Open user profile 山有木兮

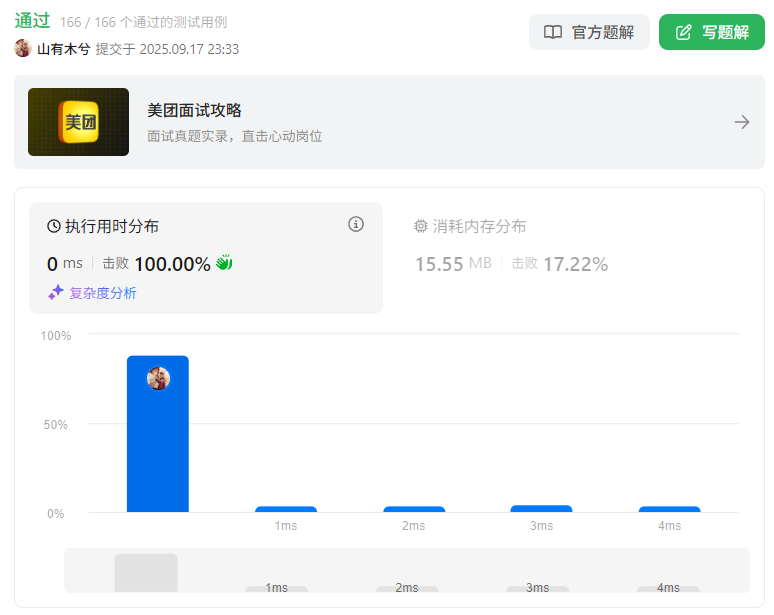pyautogui.click(x=64, y=49)
